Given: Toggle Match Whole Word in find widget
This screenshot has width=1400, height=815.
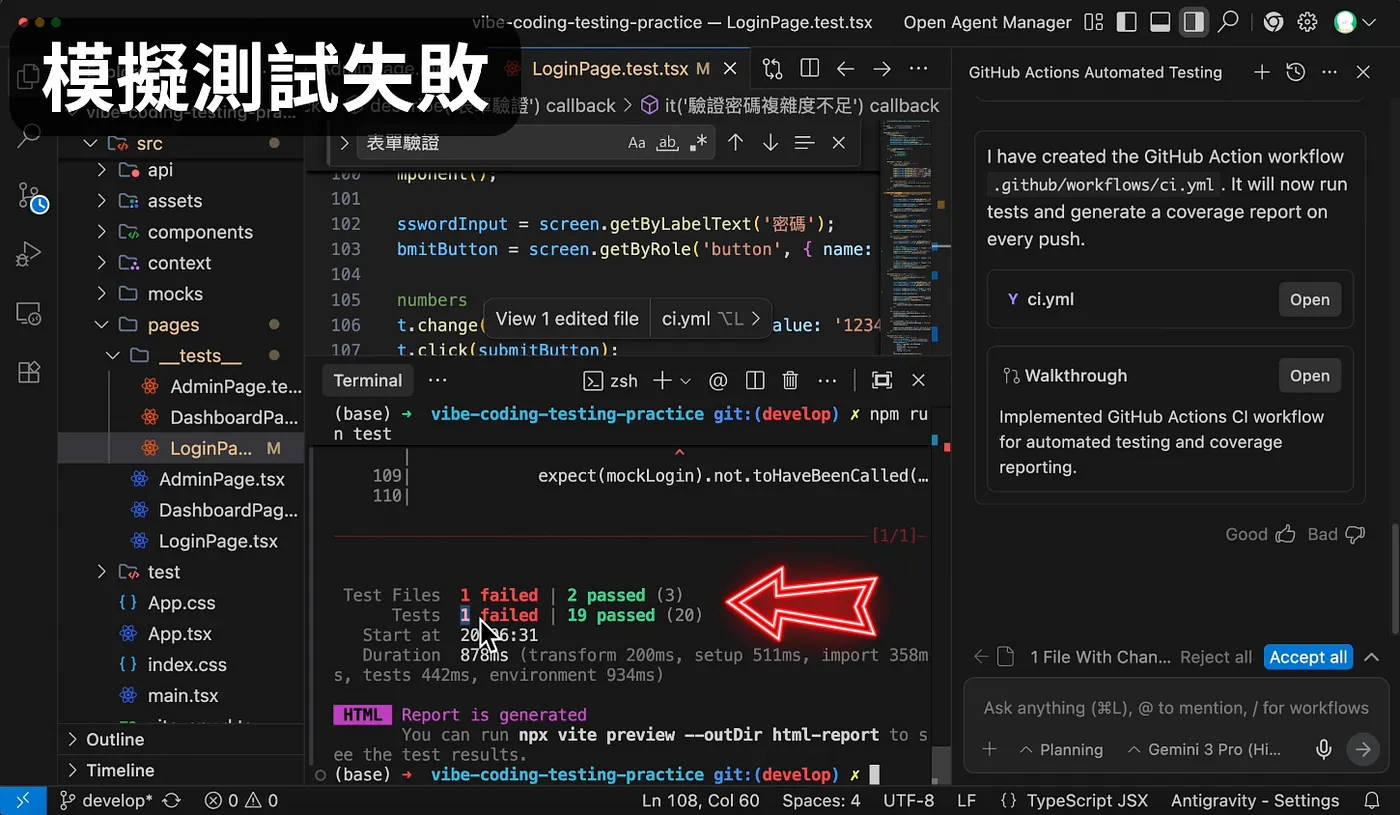Looking at the screenshot, I should [x=666, y=143].
